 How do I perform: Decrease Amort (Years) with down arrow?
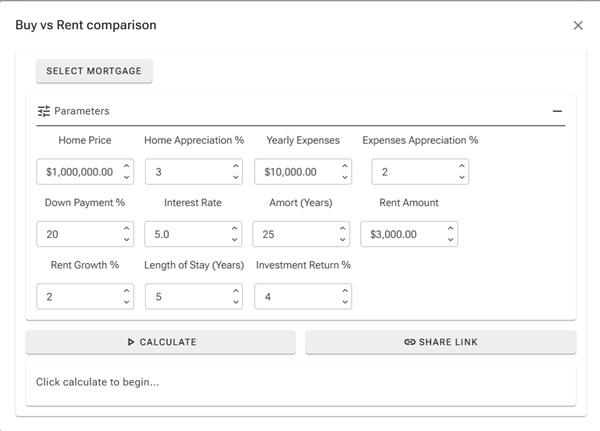tap(344, 240)
